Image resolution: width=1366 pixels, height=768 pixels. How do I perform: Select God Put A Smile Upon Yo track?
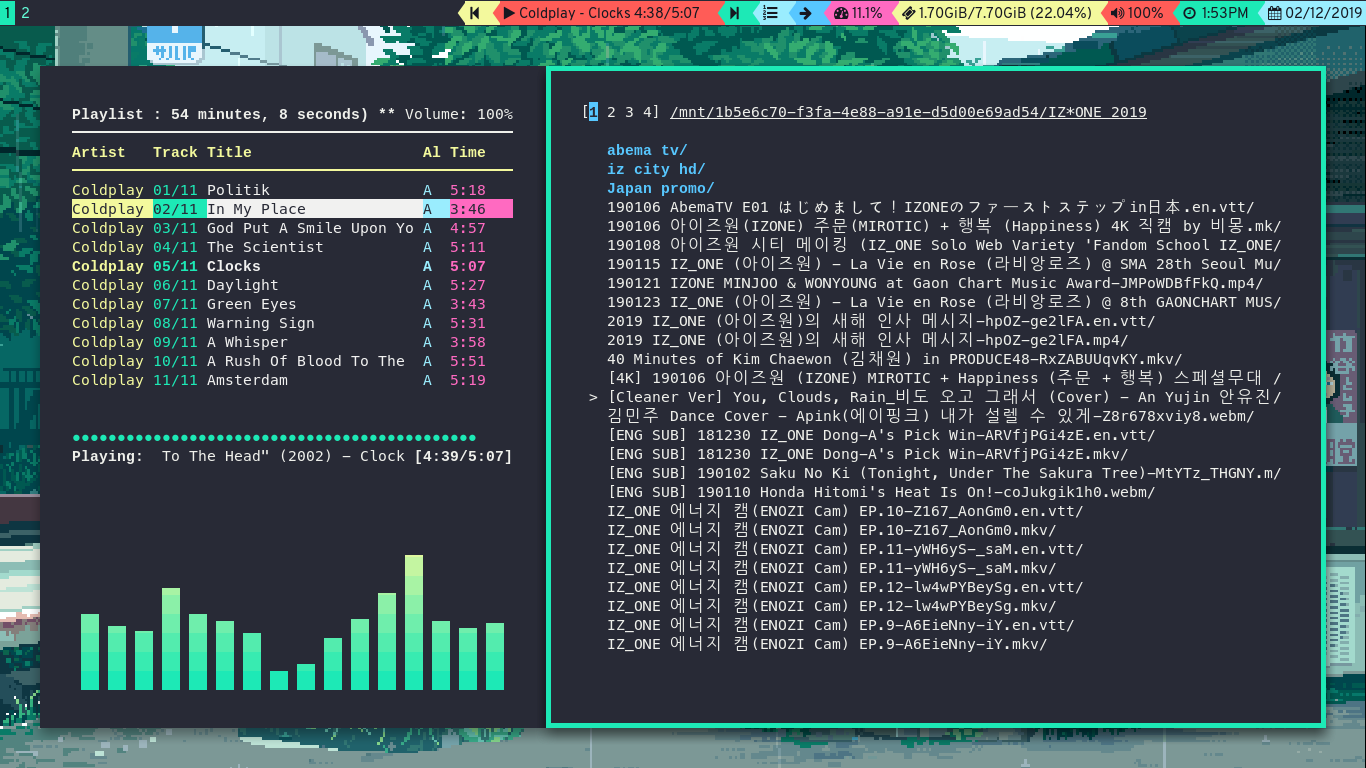click(x=292, y=228)
